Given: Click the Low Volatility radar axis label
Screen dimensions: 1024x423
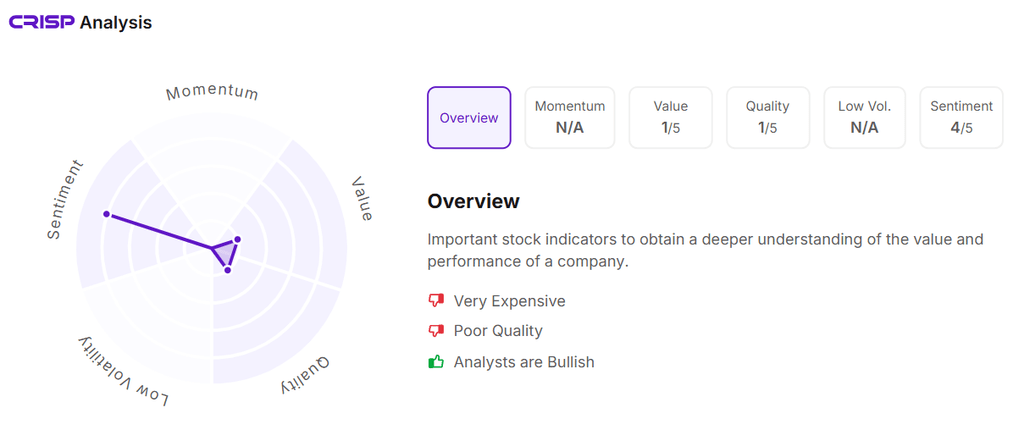Looking at the screenshot, I should point(123,372).
